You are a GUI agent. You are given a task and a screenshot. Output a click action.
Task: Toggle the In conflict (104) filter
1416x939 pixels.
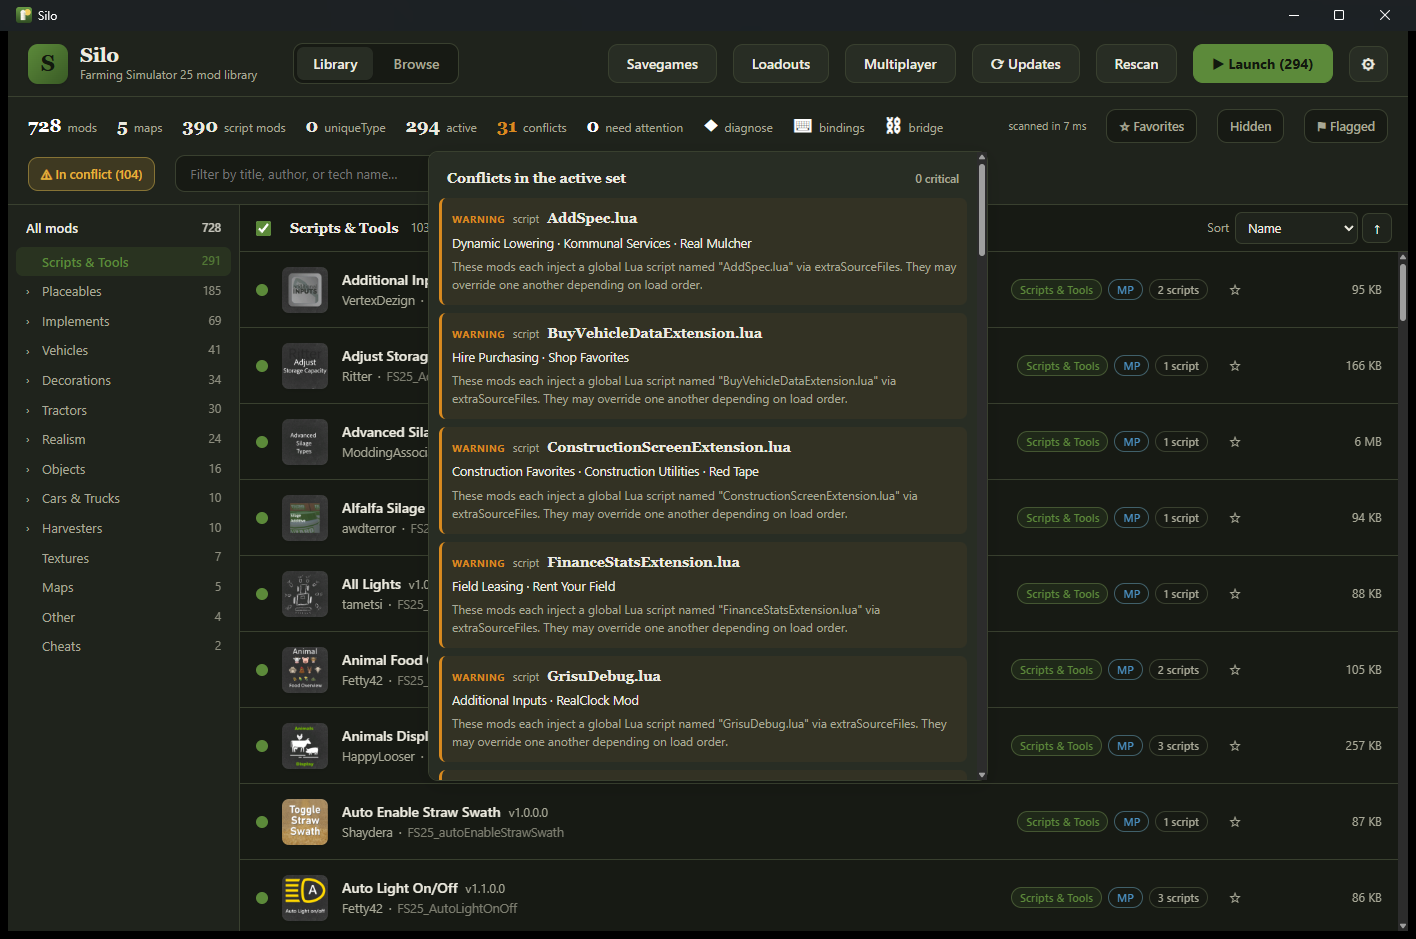[x=91, y=174]
